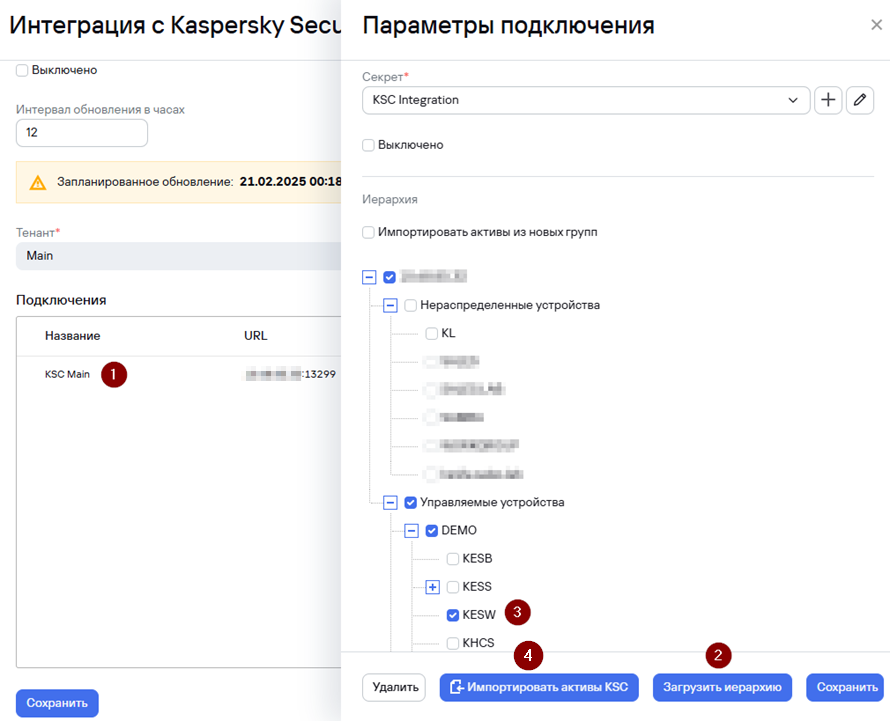Collapse the DEMO tree node
Image resolution: width=890 pixels, height=721 pixels.
411,530
